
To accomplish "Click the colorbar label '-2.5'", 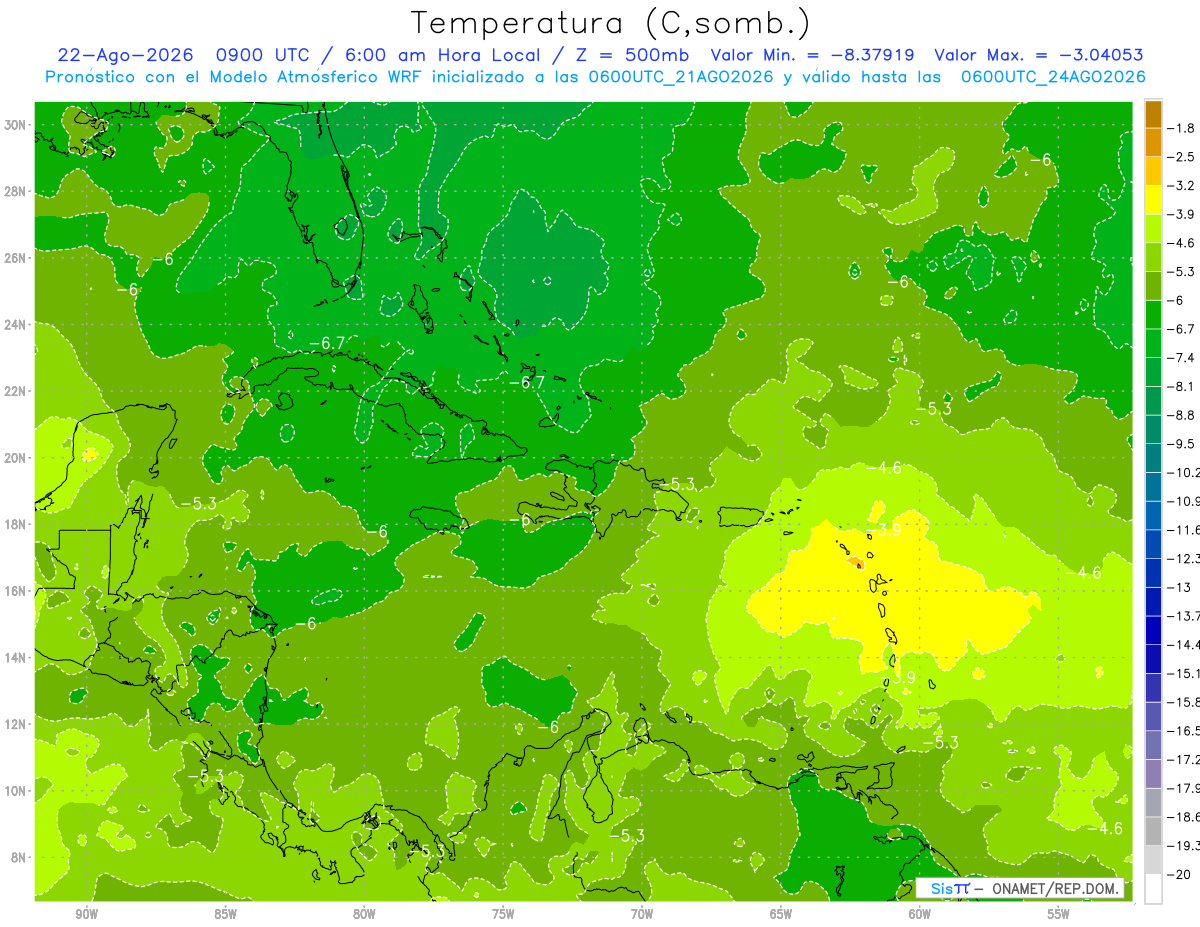I will click(1182, 157).
